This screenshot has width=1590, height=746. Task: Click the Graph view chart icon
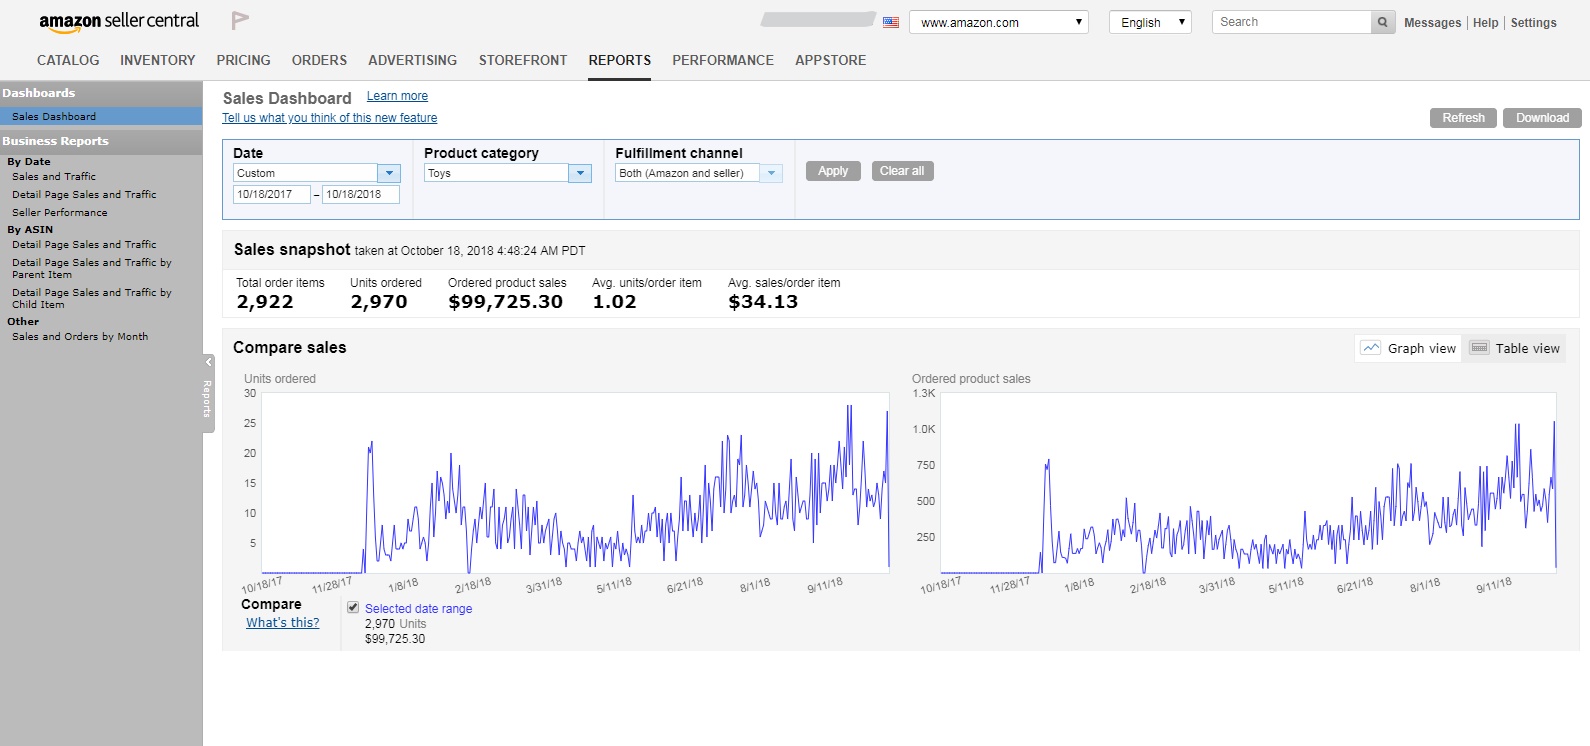(x=1371, y=348)
